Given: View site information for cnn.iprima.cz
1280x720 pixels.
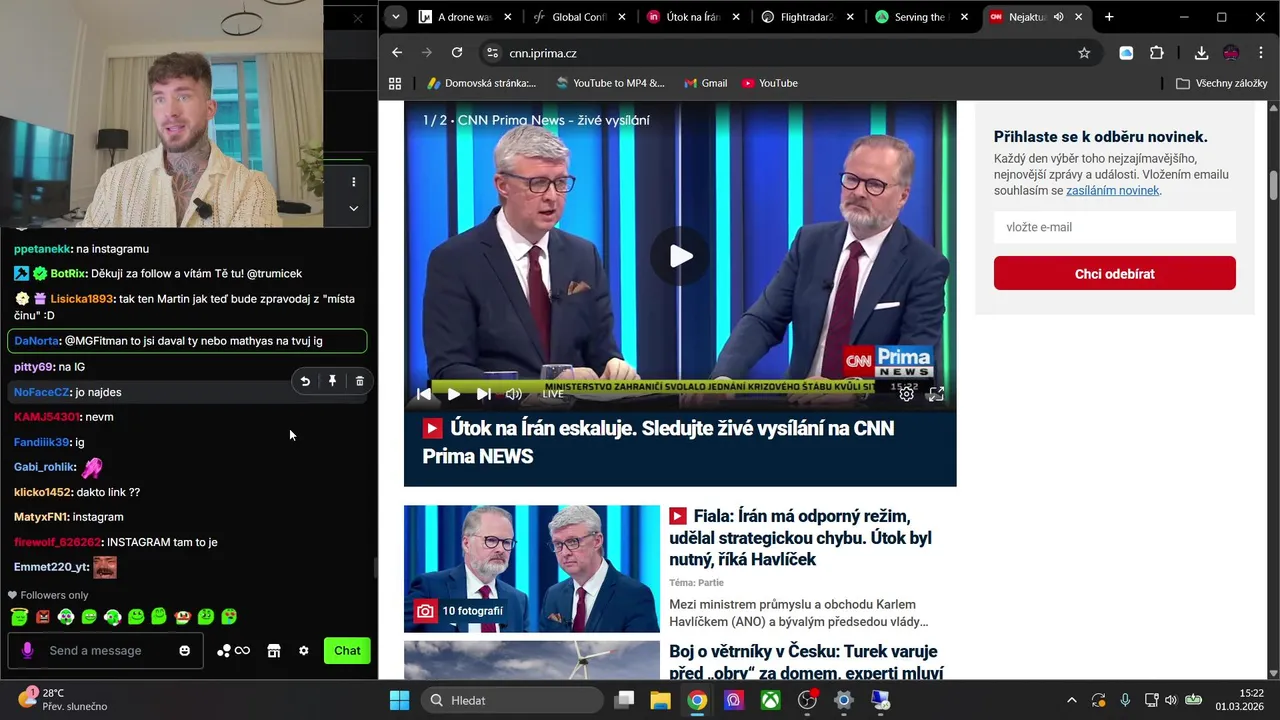Looking at the screenshot, I should coord(491,53).
